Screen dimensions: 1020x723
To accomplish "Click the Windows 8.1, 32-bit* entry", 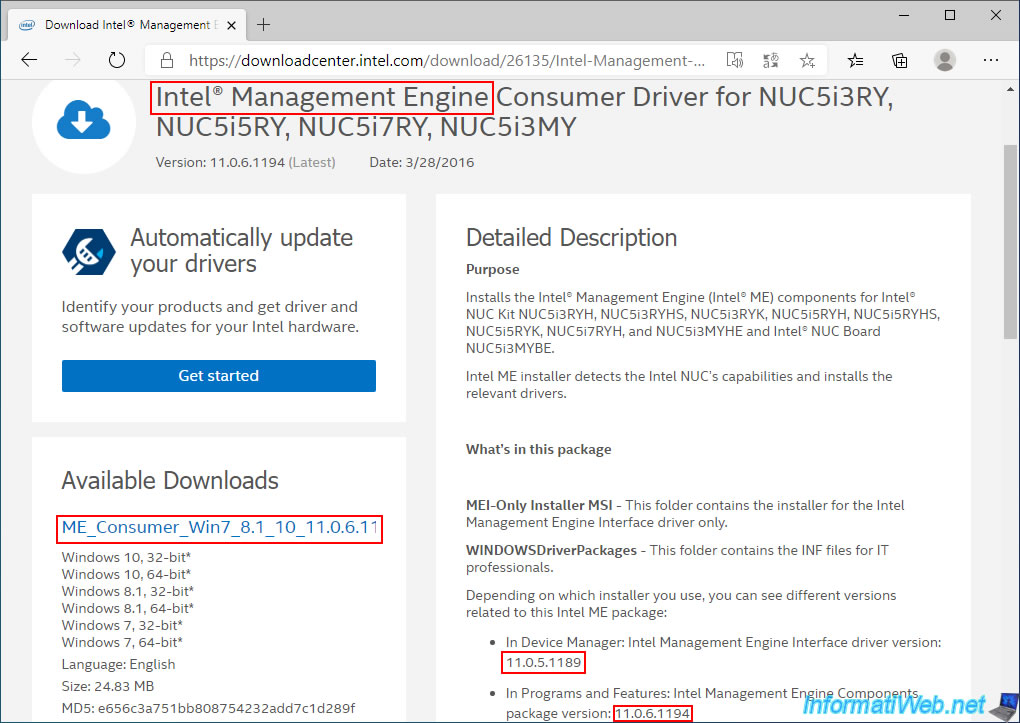I will (x=128, y=591).
